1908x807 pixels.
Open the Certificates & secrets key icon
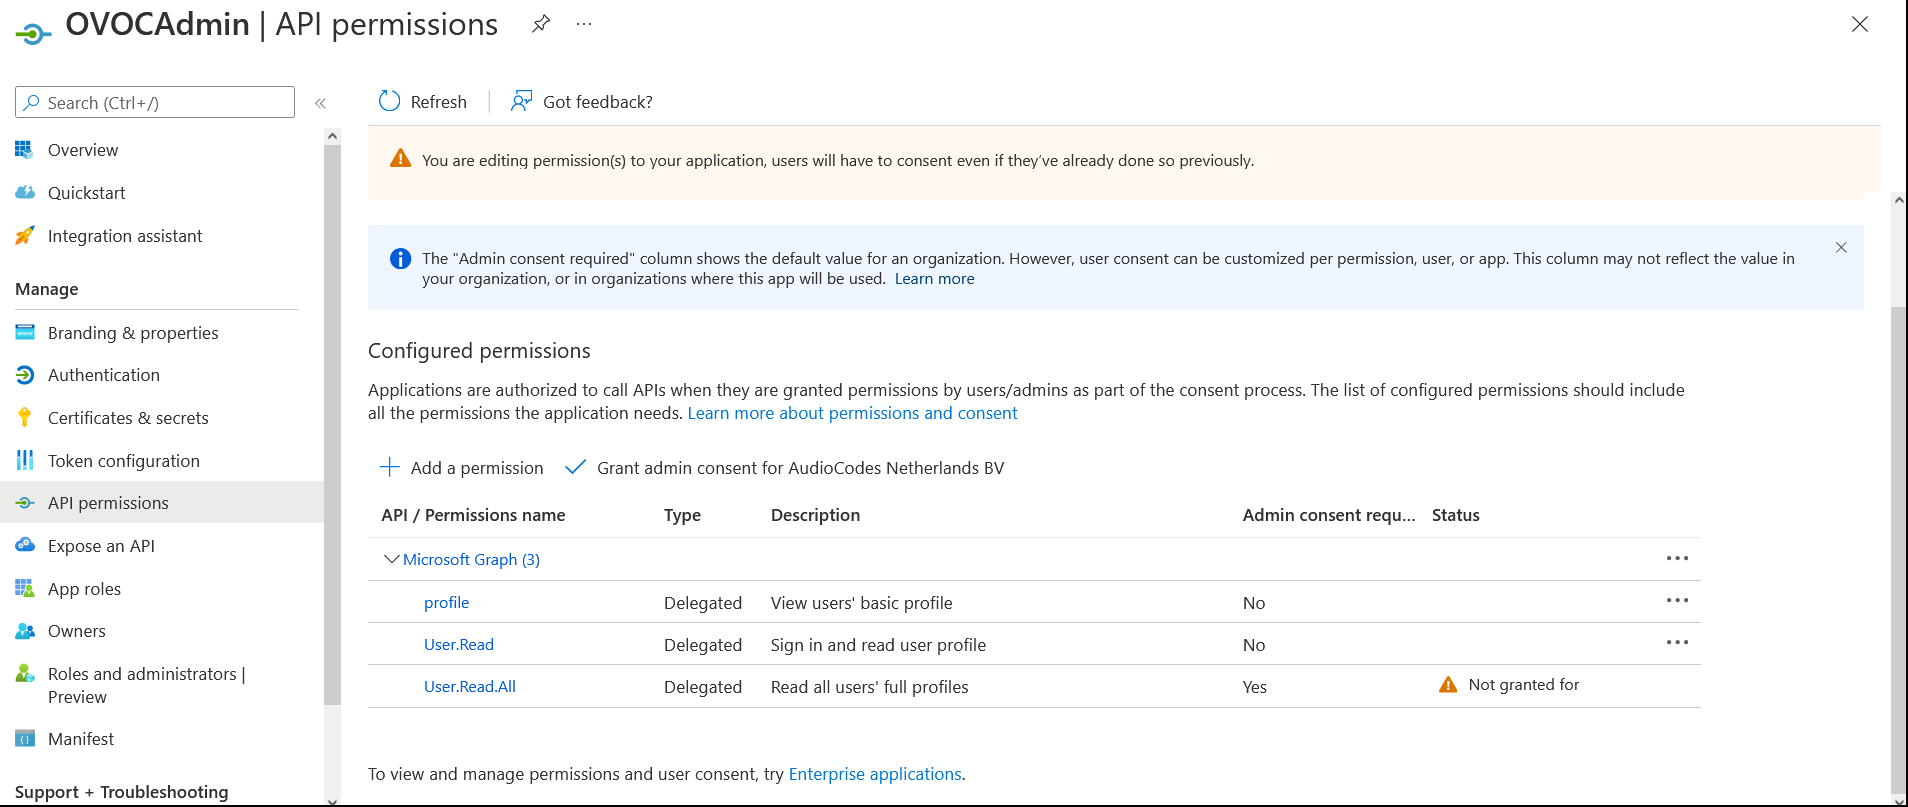(x=25, y=418)
